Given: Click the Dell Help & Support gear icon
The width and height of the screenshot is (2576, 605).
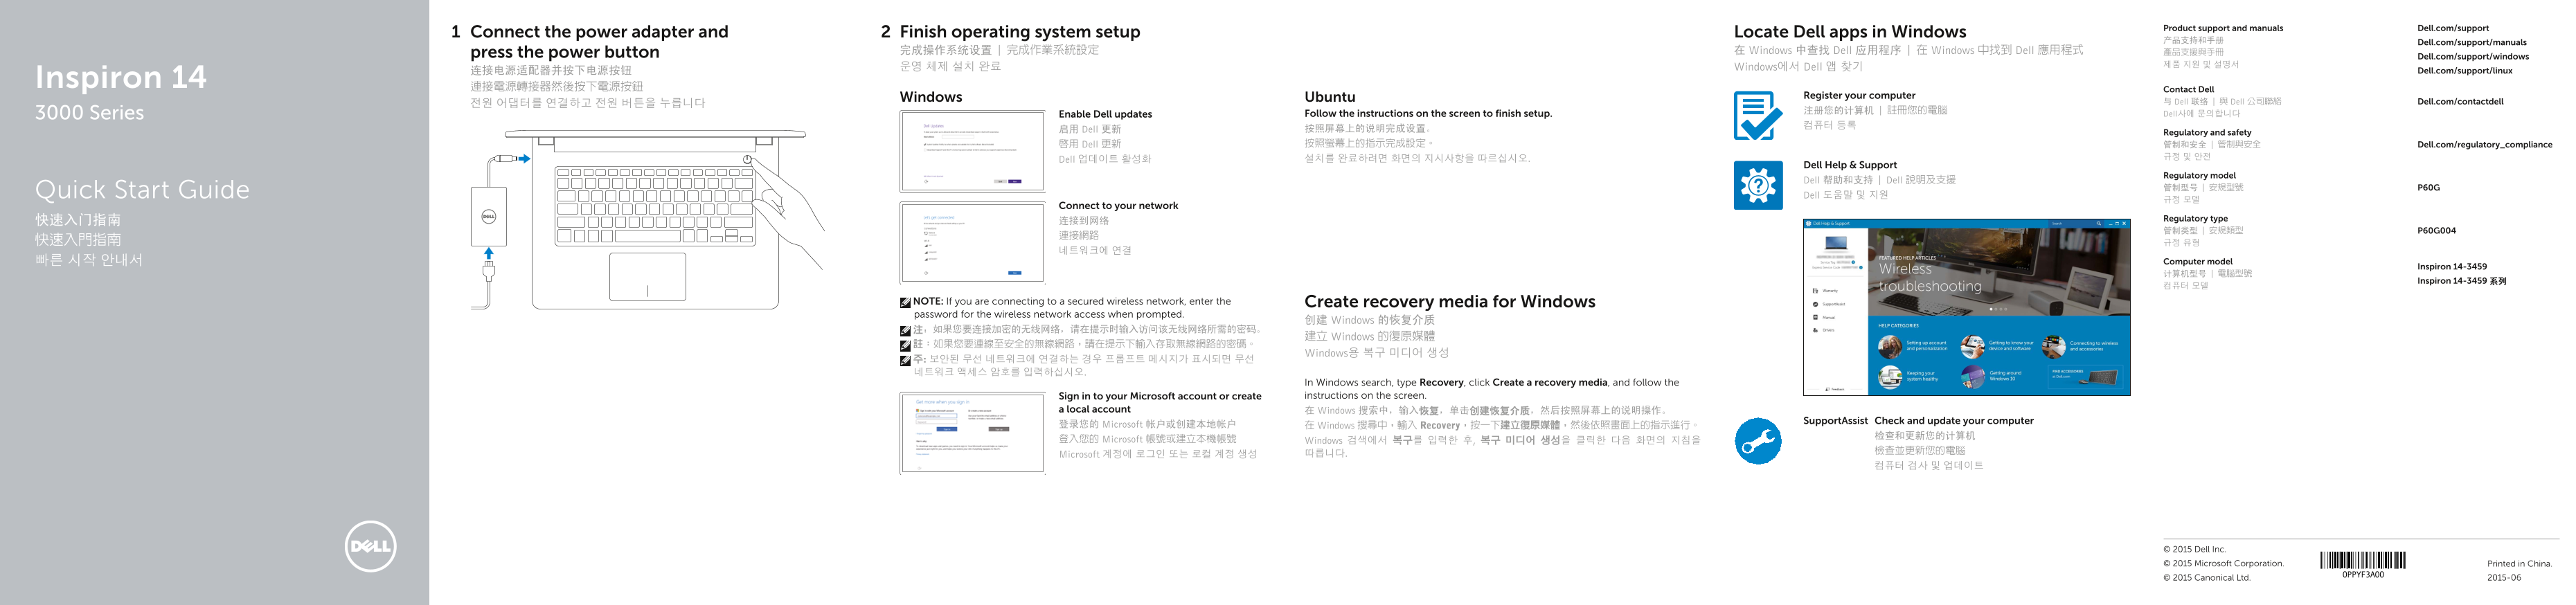Looking at the screenshot, I should pos(1757,185).
